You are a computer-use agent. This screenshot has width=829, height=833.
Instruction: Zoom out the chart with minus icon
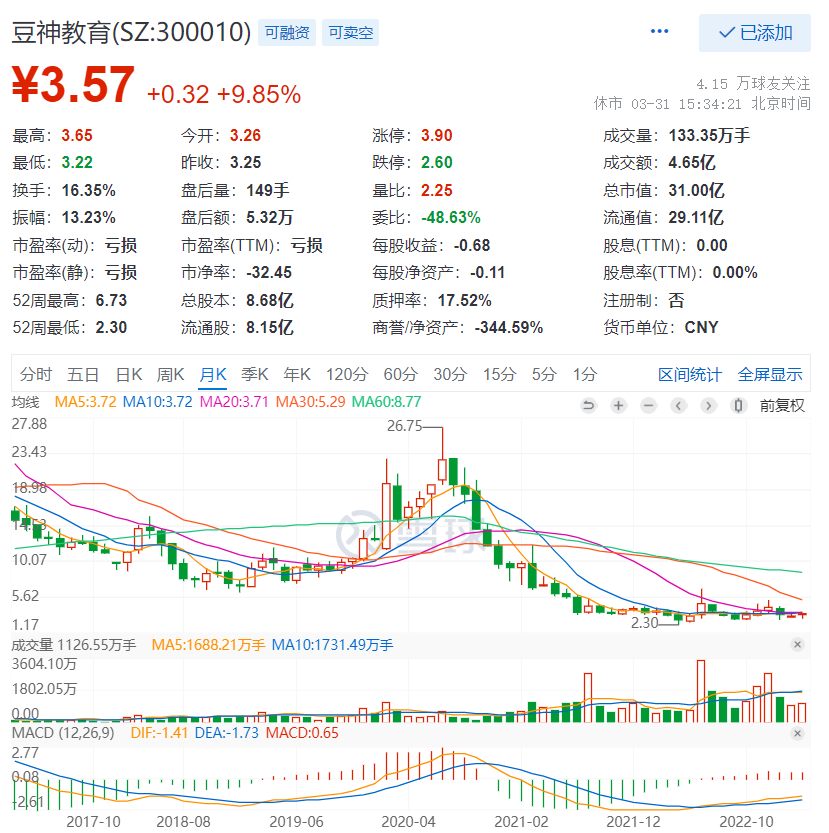tap(648, 406)
